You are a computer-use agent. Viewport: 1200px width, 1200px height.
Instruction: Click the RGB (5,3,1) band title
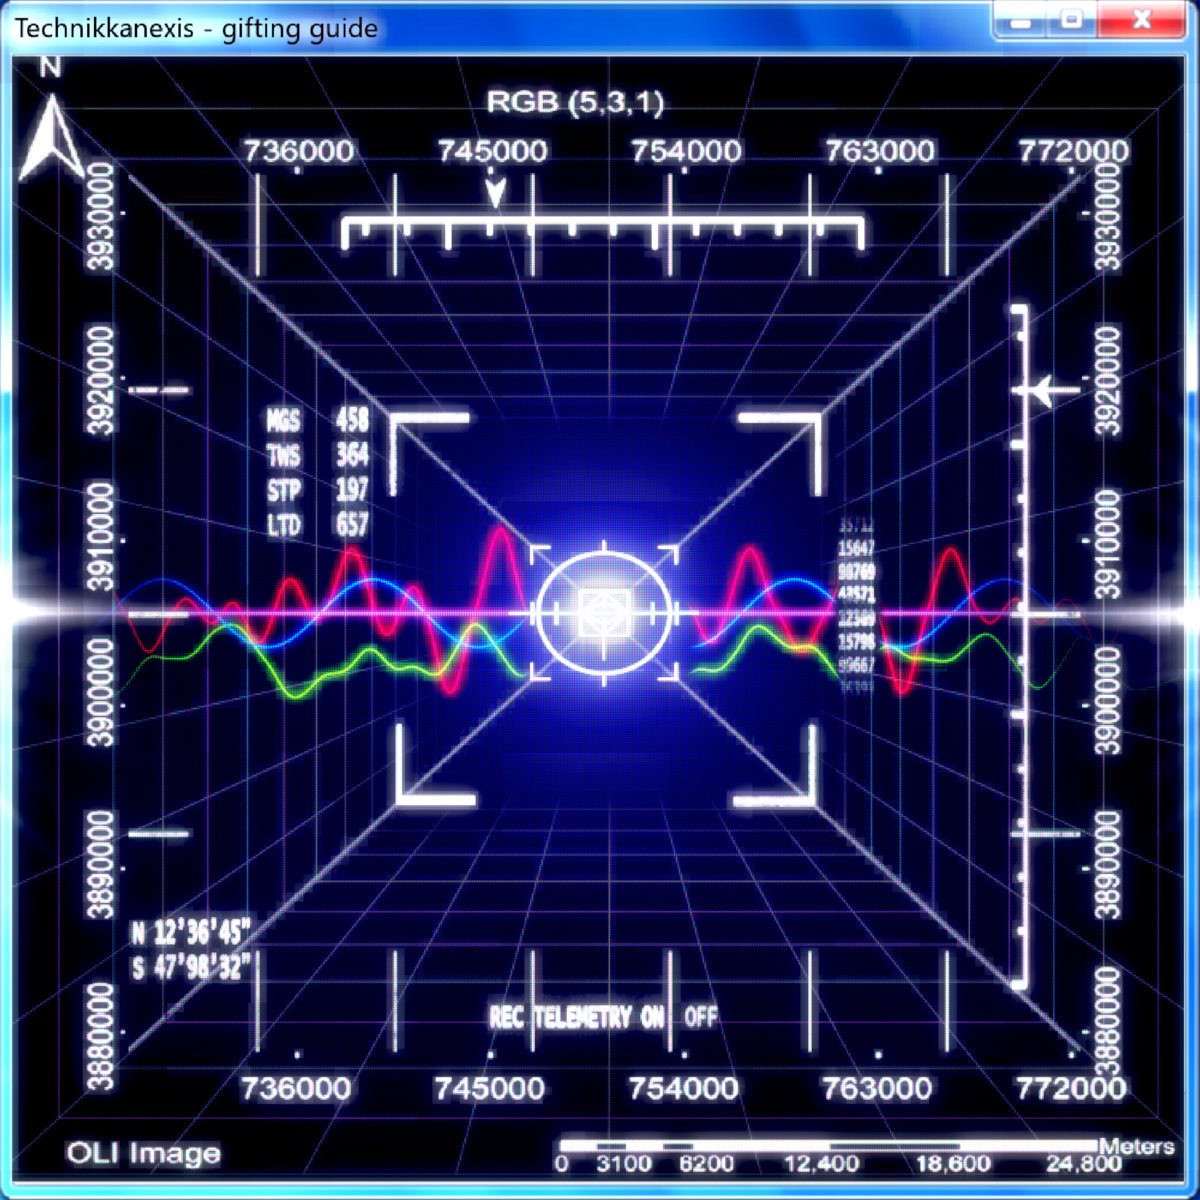[575, 102]
